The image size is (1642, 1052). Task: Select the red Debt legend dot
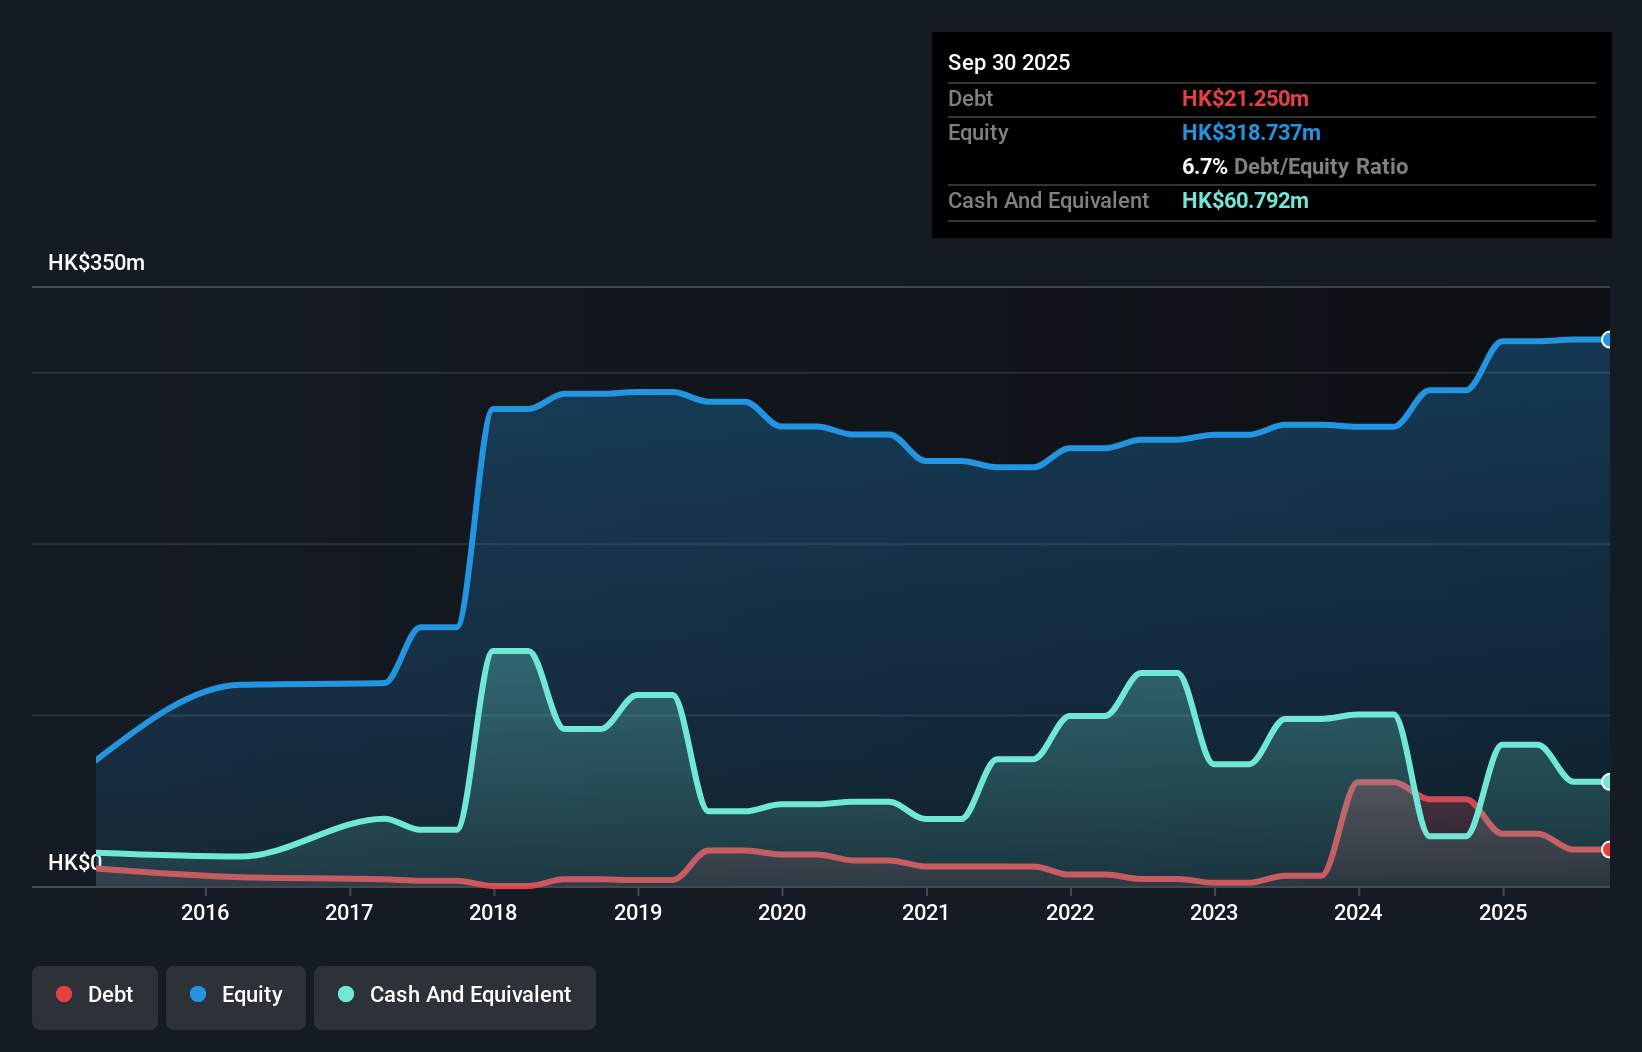pos(63,994)
